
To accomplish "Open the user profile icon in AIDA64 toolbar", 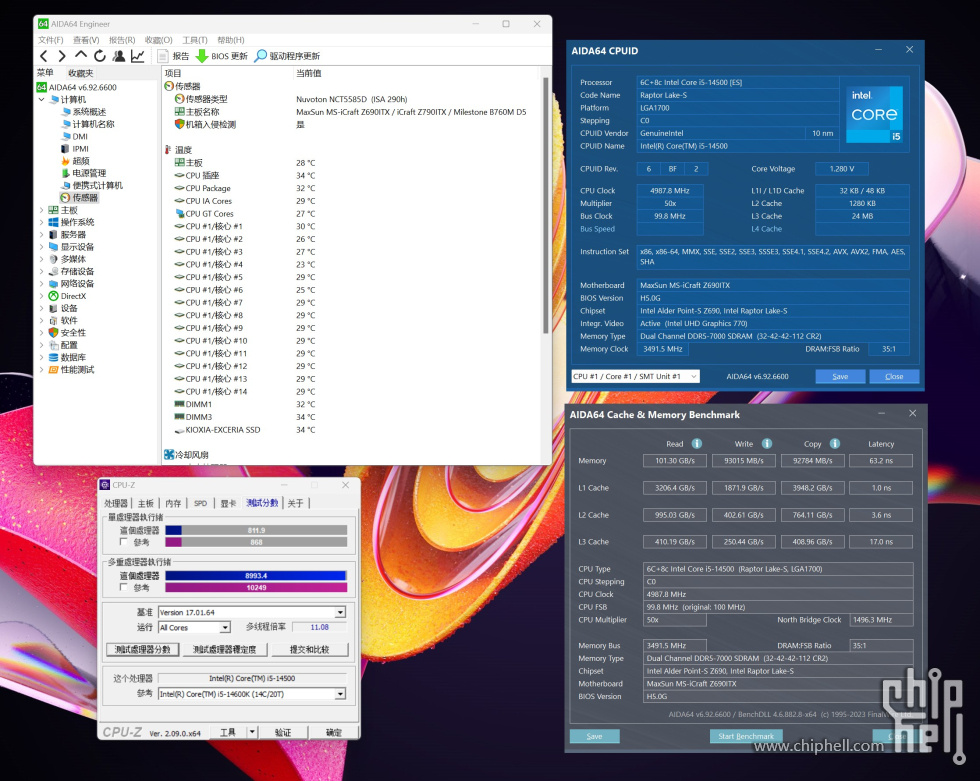I will click(x=119, y=56).
